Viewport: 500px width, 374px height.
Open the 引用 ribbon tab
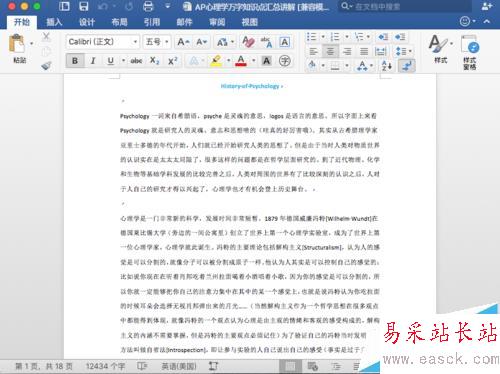point(152,22)
